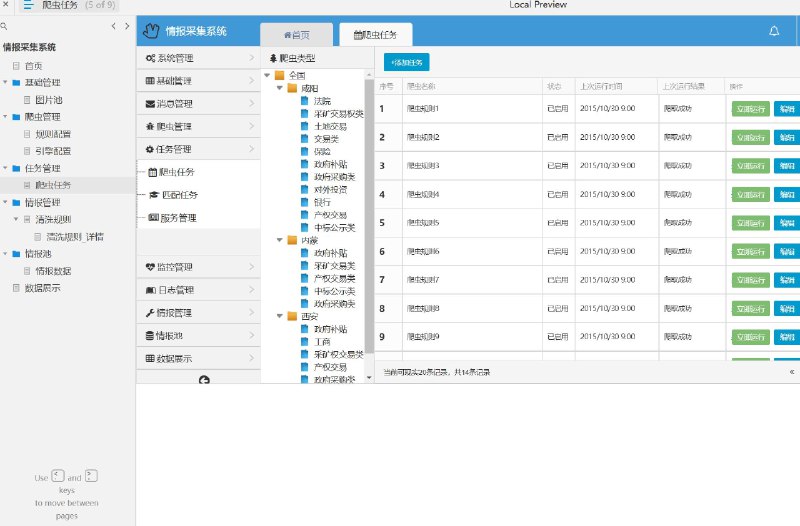This screenshot has width=800, height=526.
Task: Click the 咸阳 folder icon in tree
Action: [x=292, y=88]
